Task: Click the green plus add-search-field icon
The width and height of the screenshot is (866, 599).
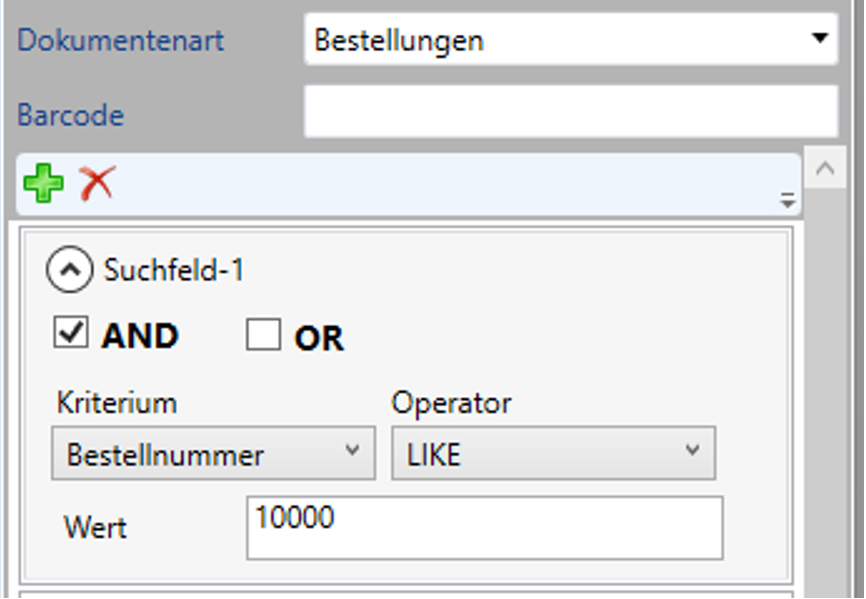Action: pos(43,184)
